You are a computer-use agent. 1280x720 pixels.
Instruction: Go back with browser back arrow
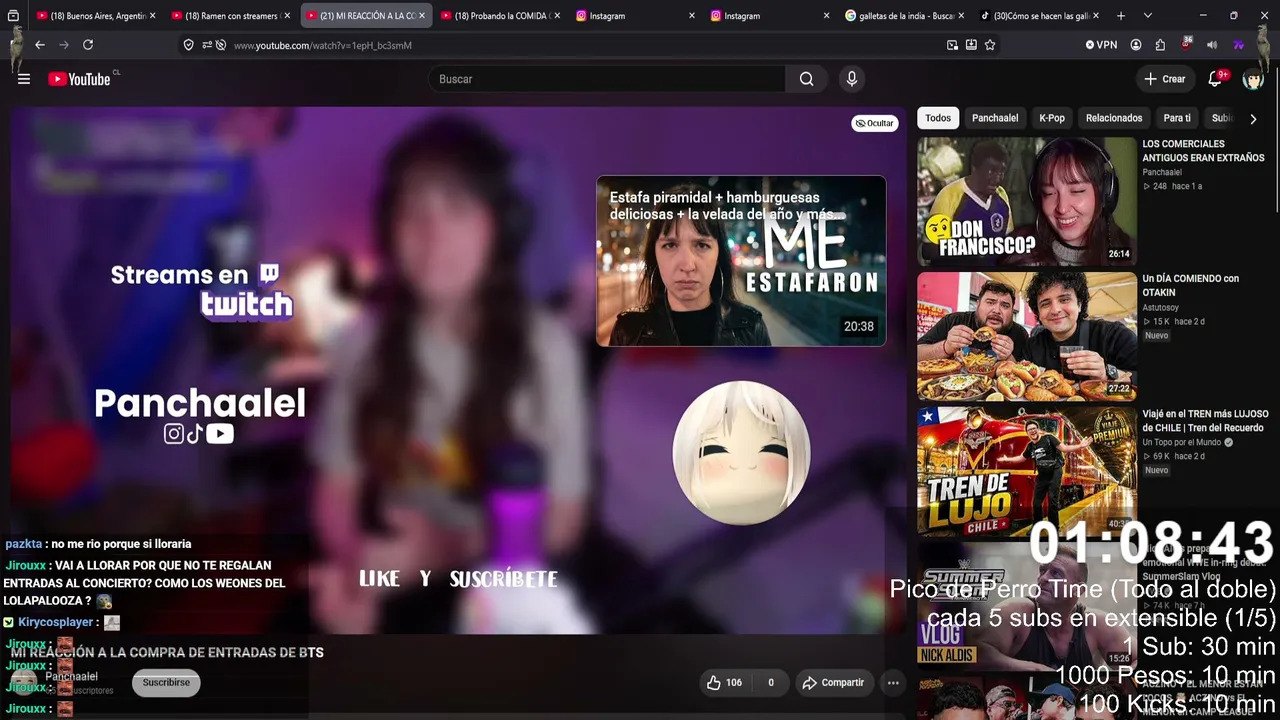point(40,45)
